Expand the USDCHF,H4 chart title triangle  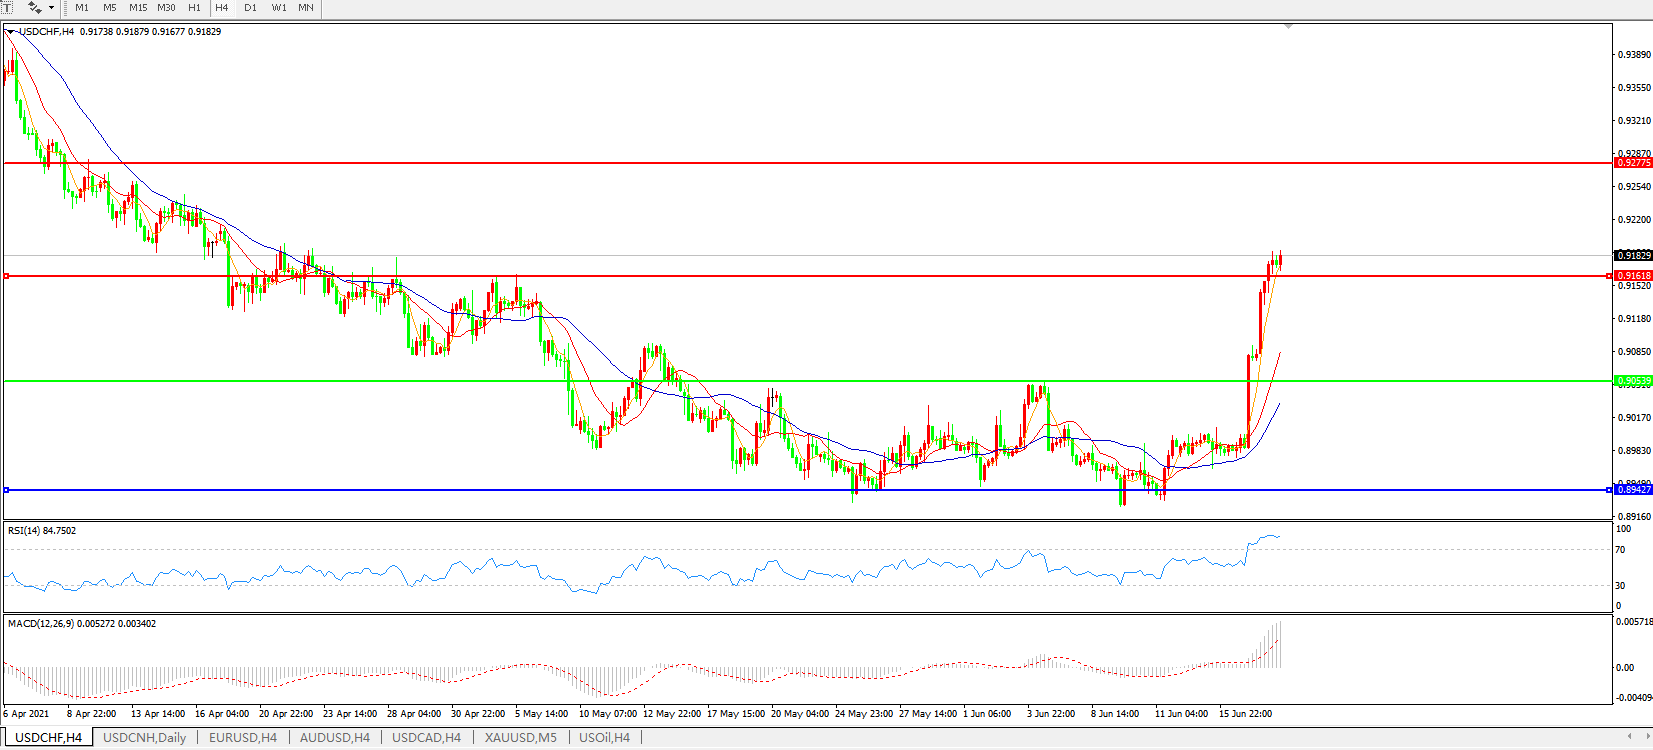click(x=11, y=32)
